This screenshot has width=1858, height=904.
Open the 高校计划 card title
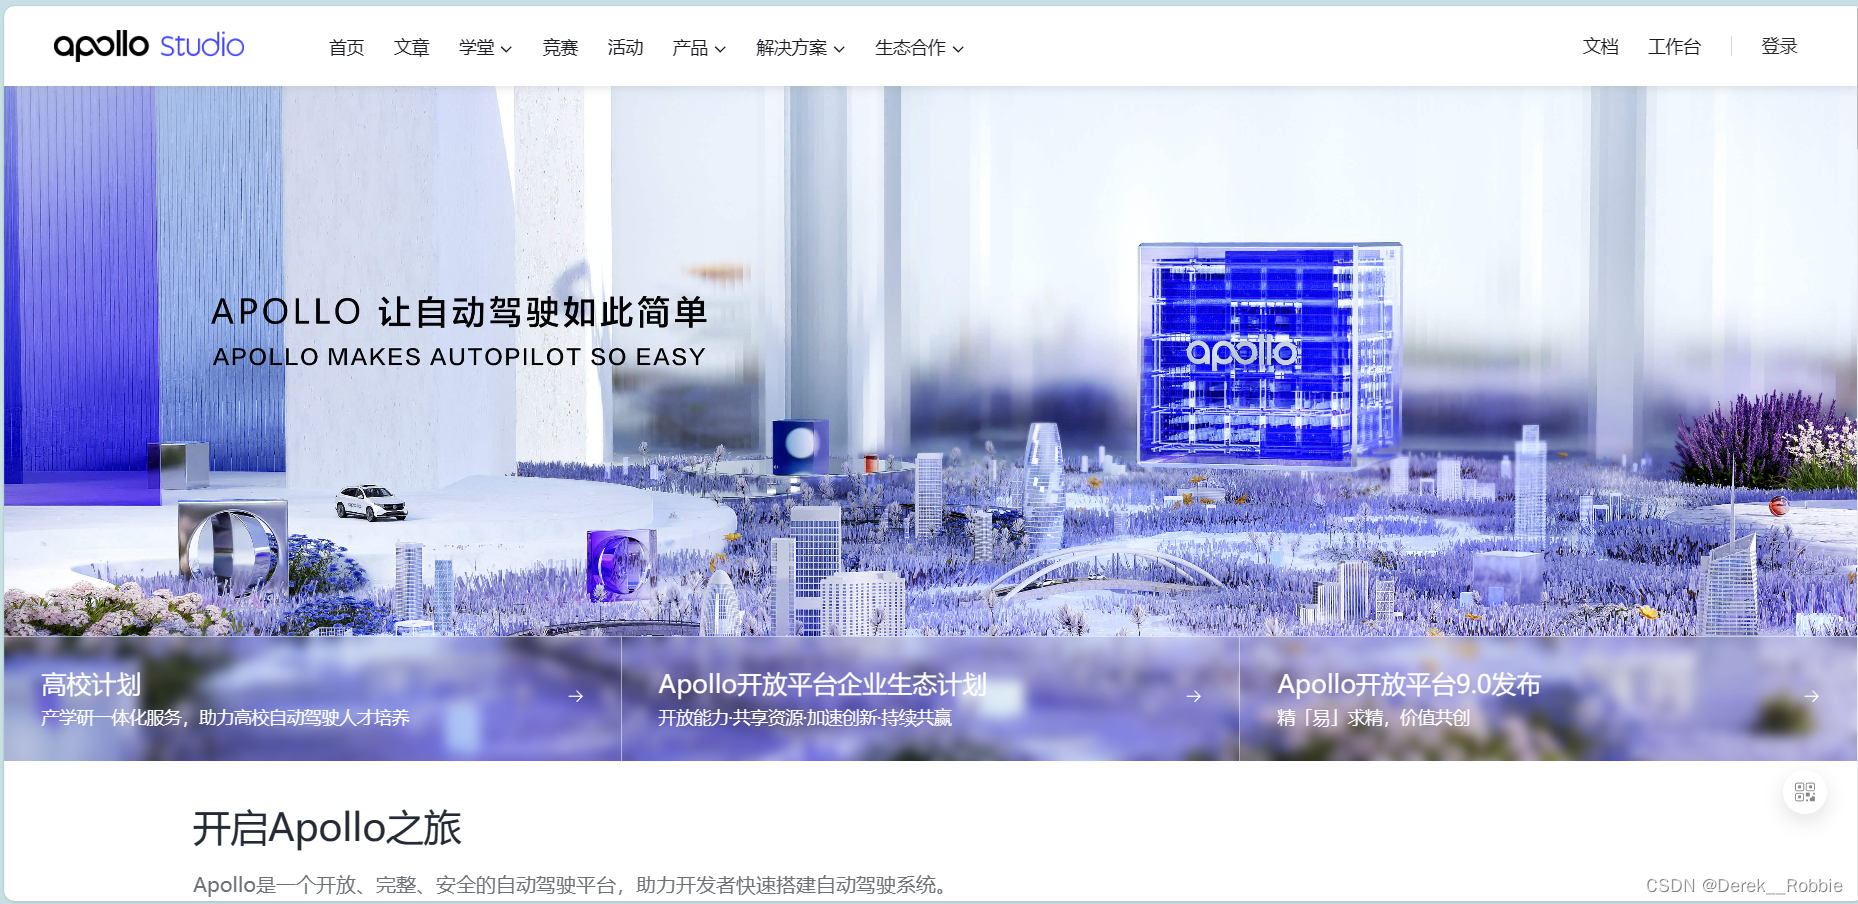pos(91,684)
